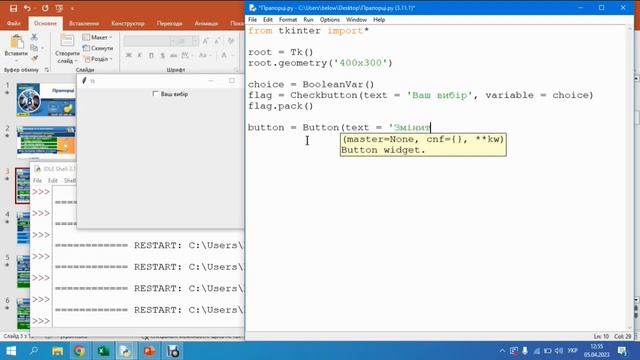Click the Створити слайд icon
The image size is (640, 360).
tap(67, 41)
